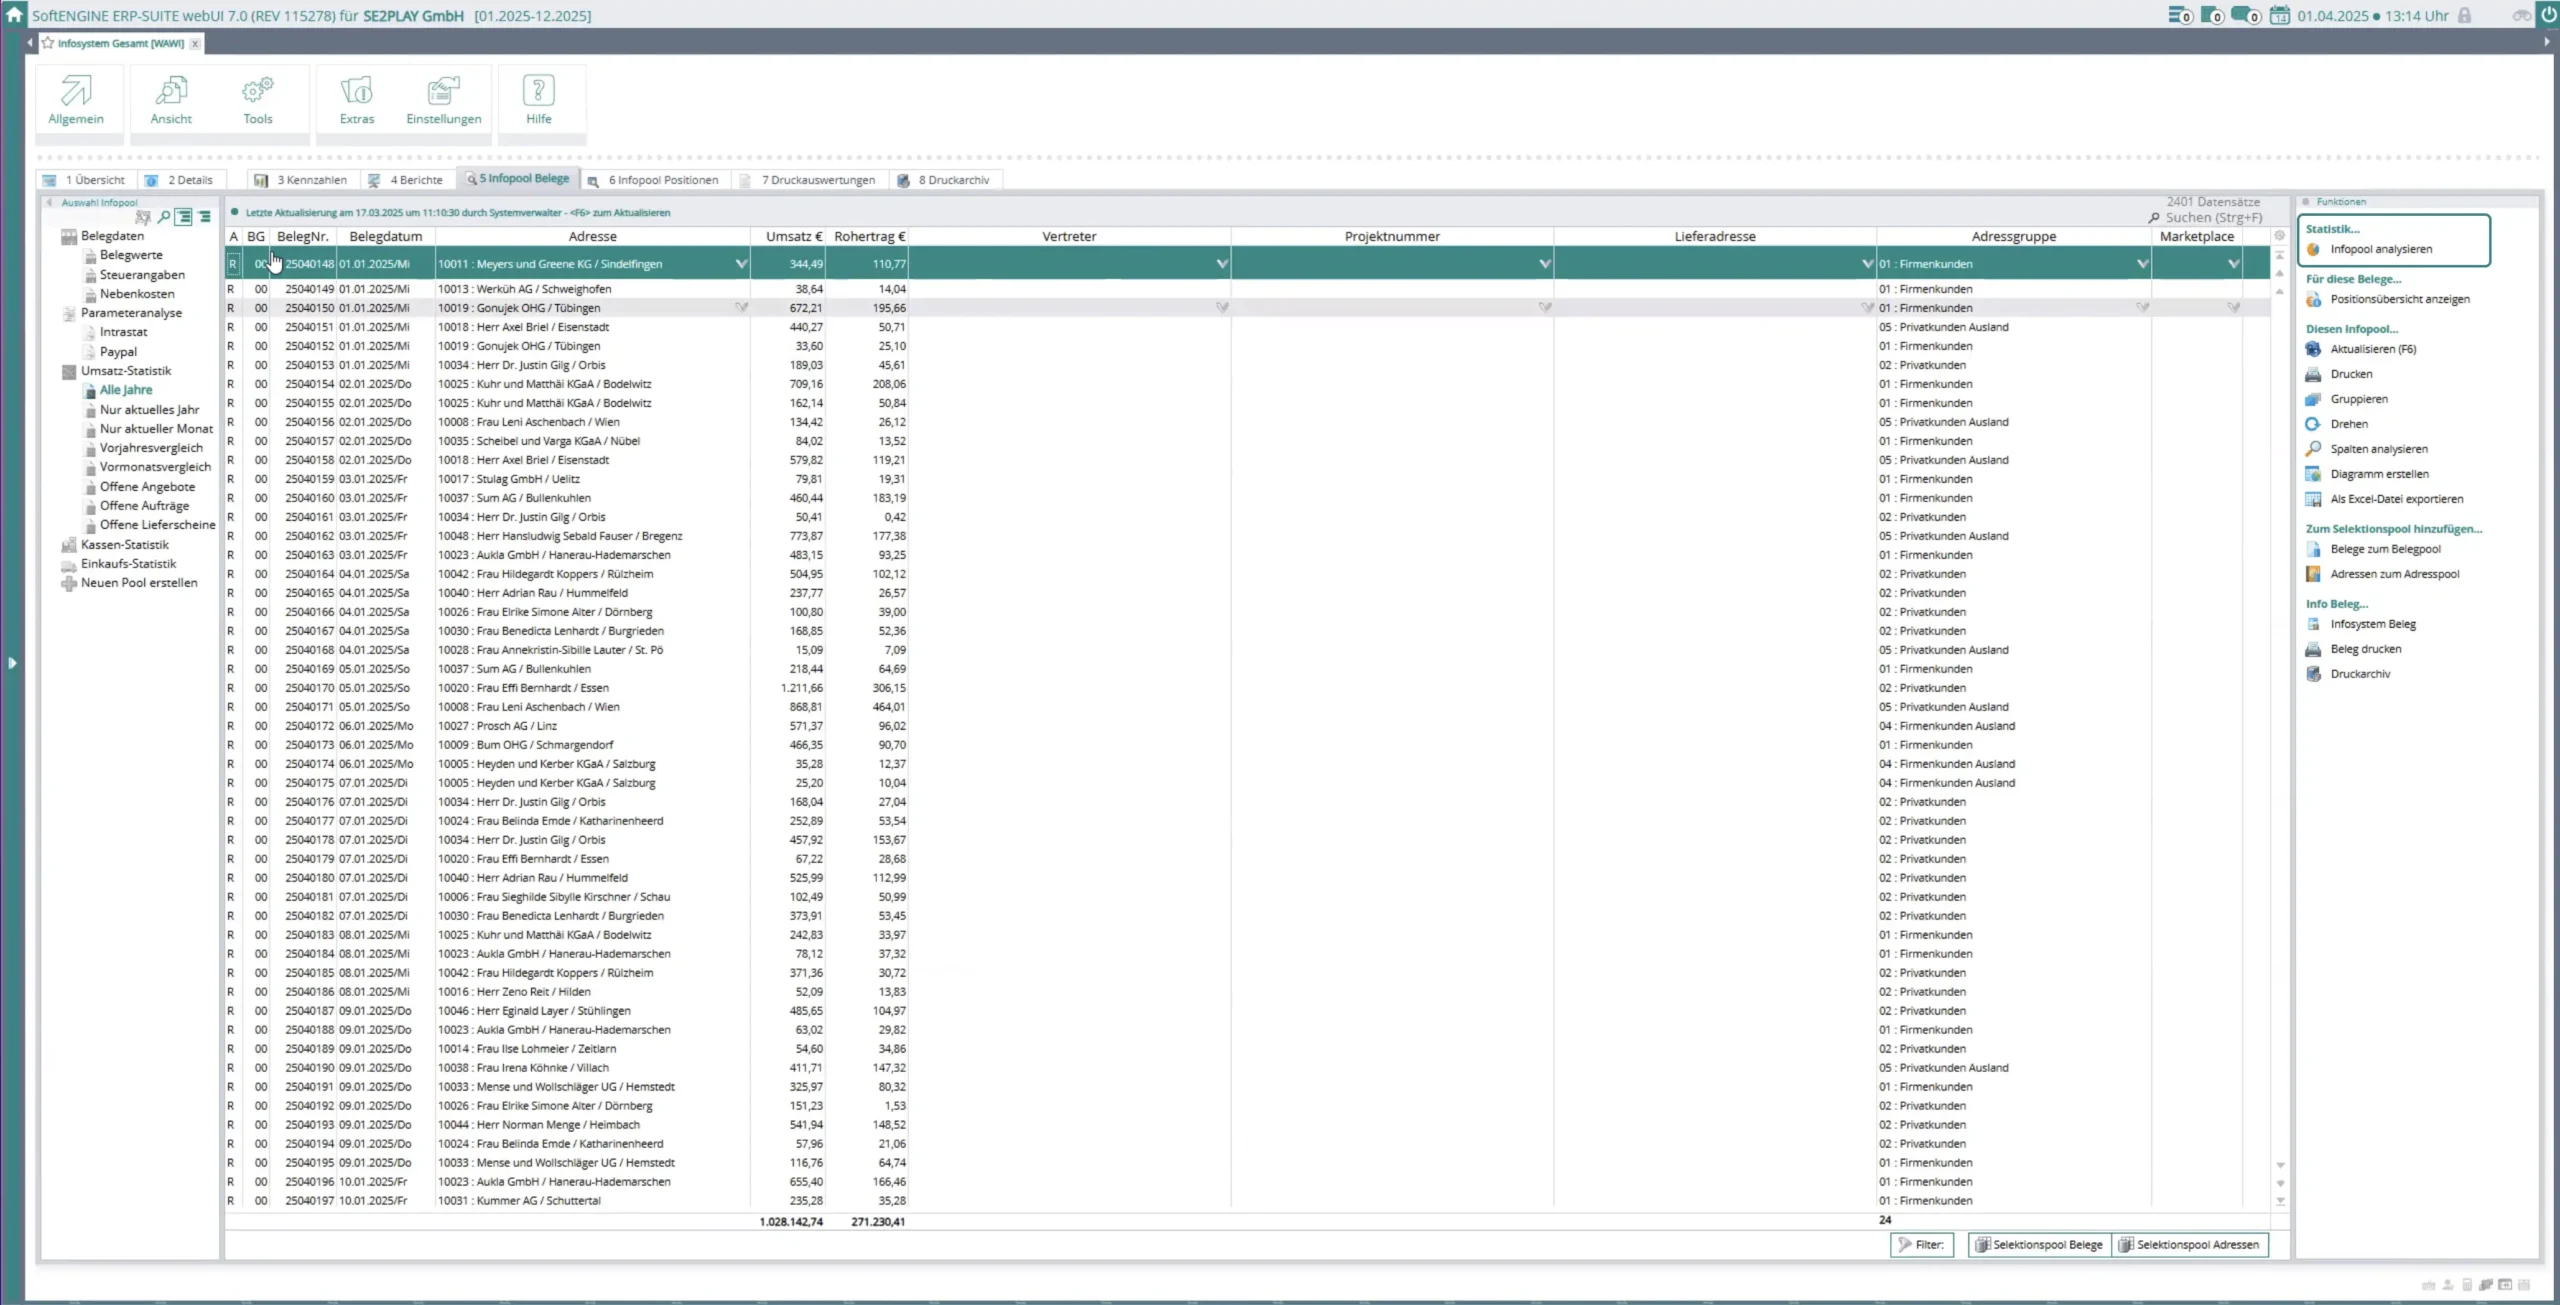Screen dimensions: 2560x1305
Task: Click the Extras ribbon icon
Action: click(356, 91)
